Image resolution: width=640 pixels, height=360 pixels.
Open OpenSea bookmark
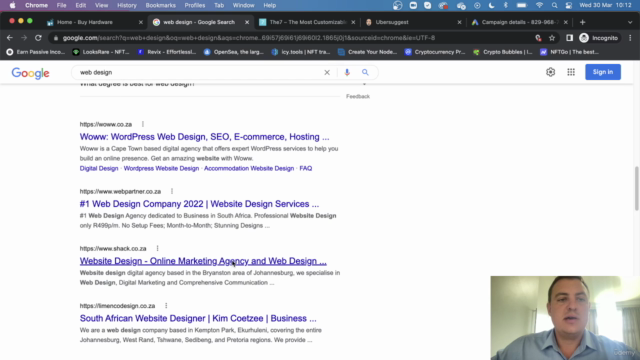click(x=234, y=52)
